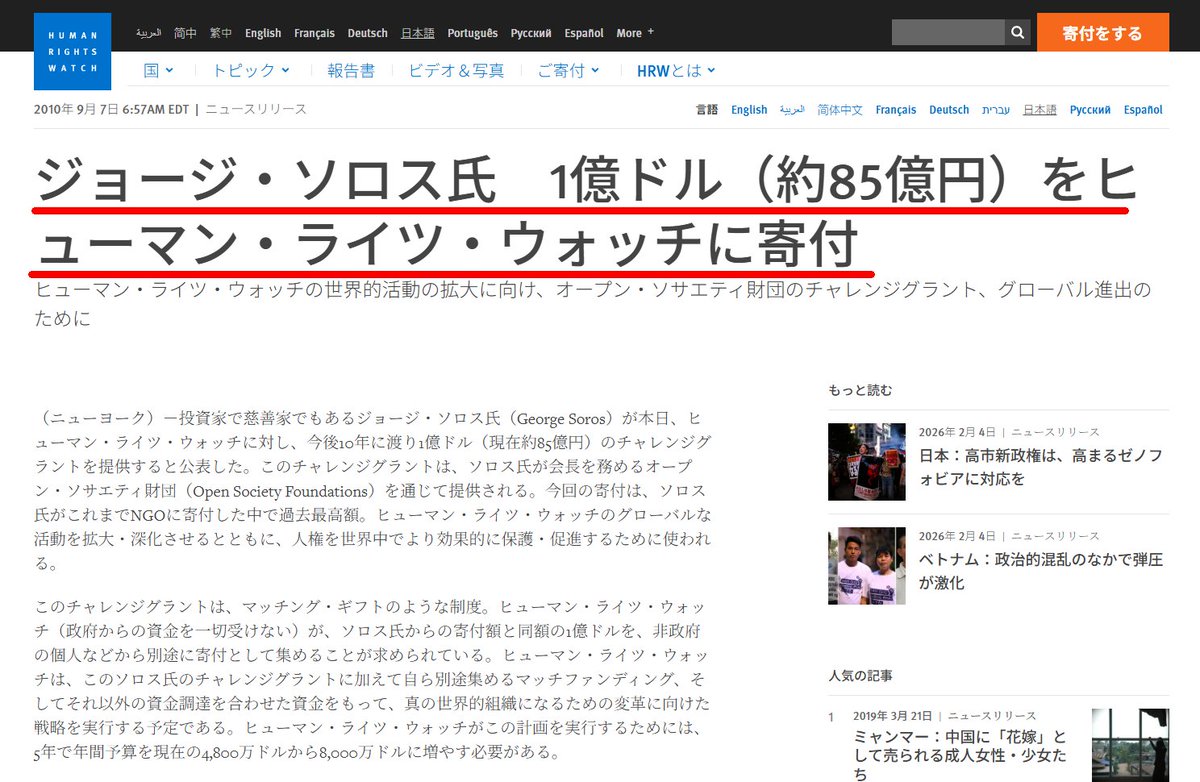Open thumbnail for ミャンマー article

pyautogui.click(x=1130, y=745)
